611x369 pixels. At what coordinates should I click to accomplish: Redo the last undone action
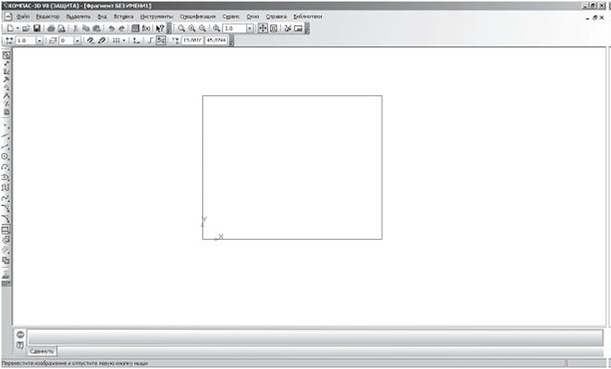click(x=122, y=28)
